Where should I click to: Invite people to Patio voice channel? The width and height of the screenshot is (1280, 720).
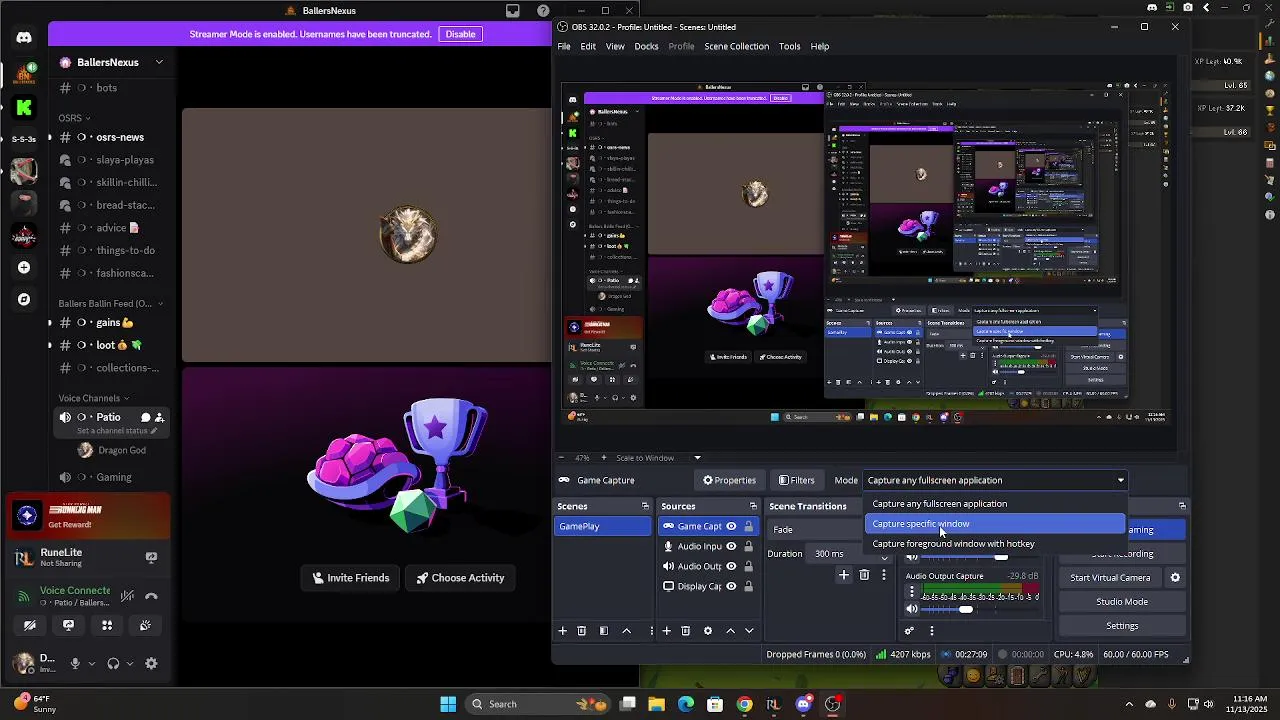point(159,417)
